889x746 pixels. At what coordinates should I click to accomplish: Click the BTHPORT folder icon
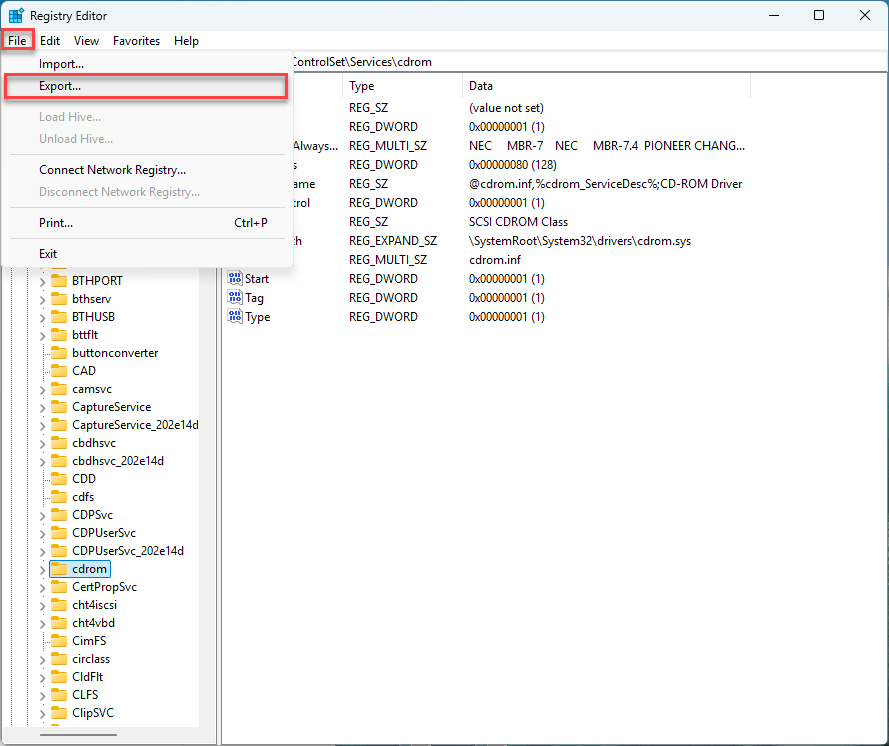59,281
